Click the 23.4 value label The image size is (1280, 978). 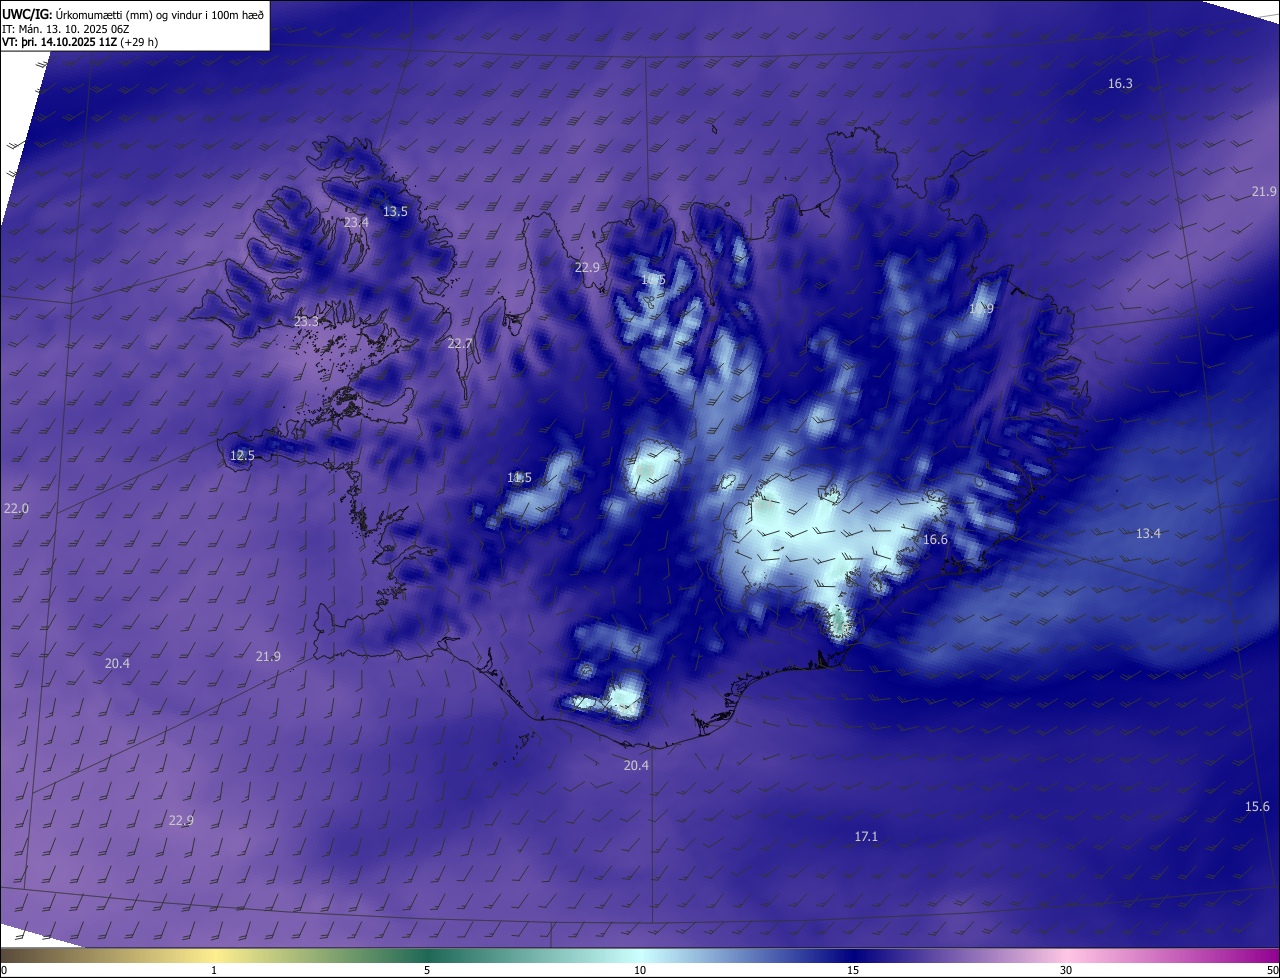[356, 222]
